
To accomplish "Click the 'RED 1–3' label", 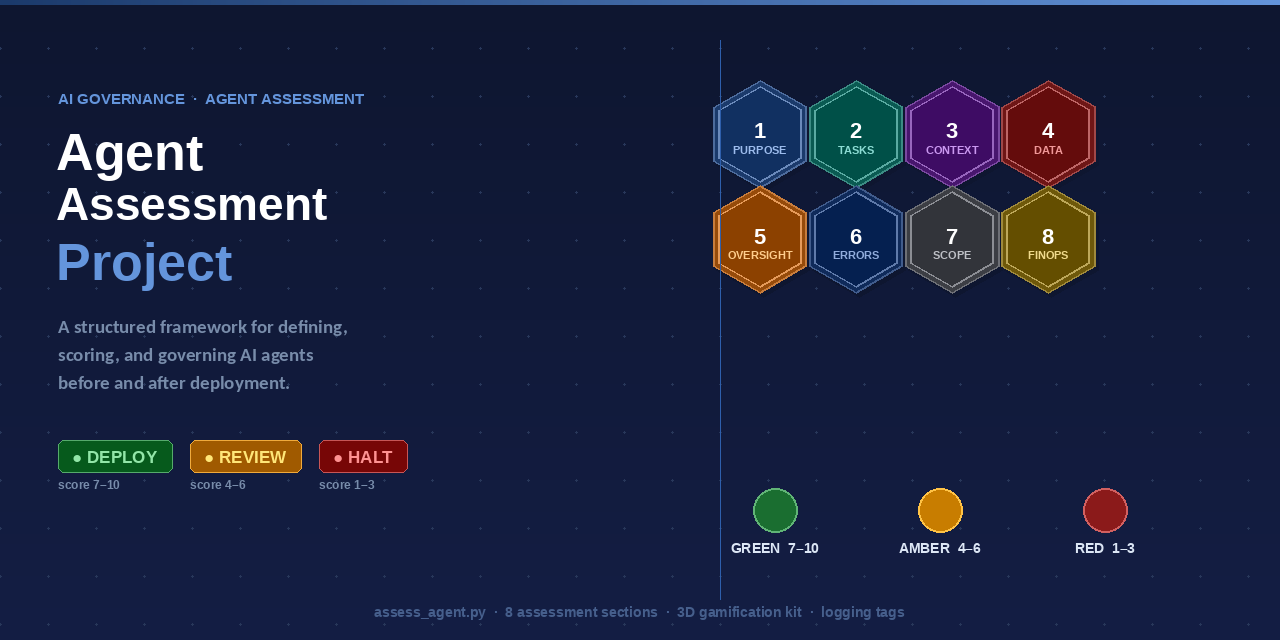I will click(x=1105, y=548).
